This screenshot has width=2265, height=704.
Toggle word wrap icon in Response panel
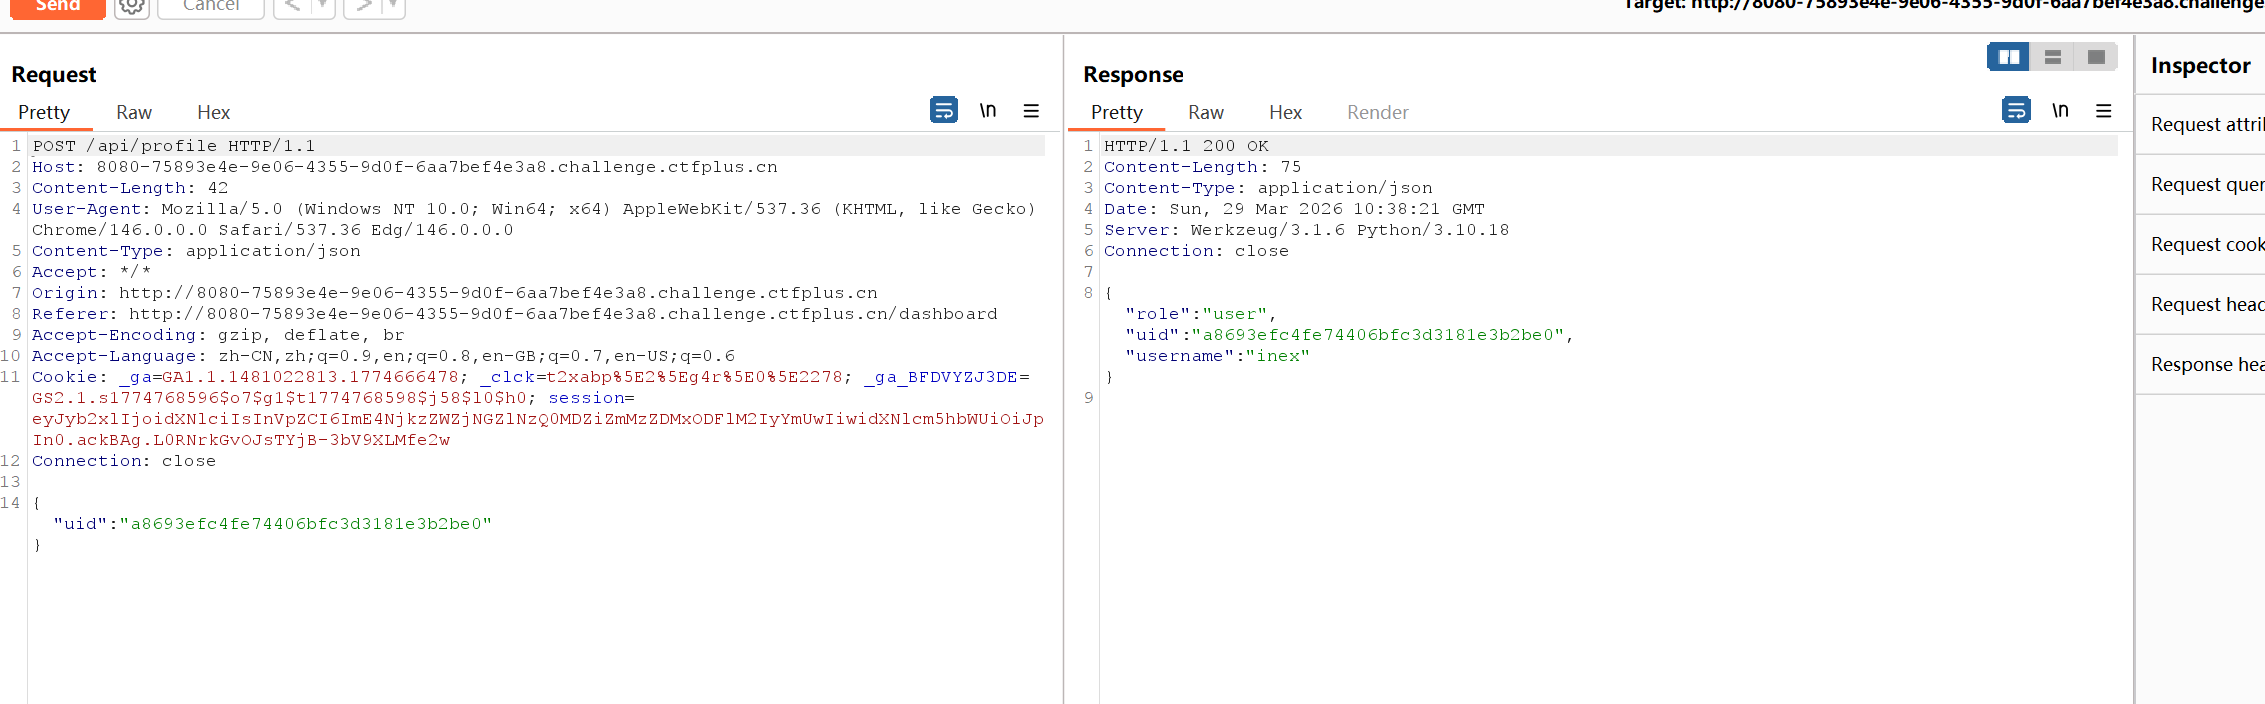pyautogui.click(x=2015, y=110)
